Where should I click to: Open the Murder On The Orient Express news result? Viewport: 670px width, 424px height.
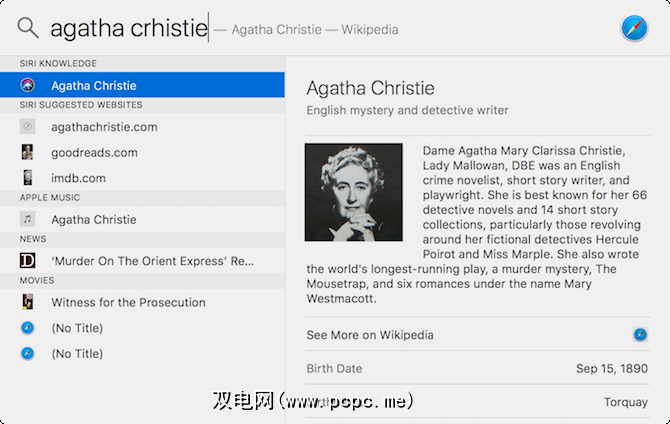pos(152,261)
